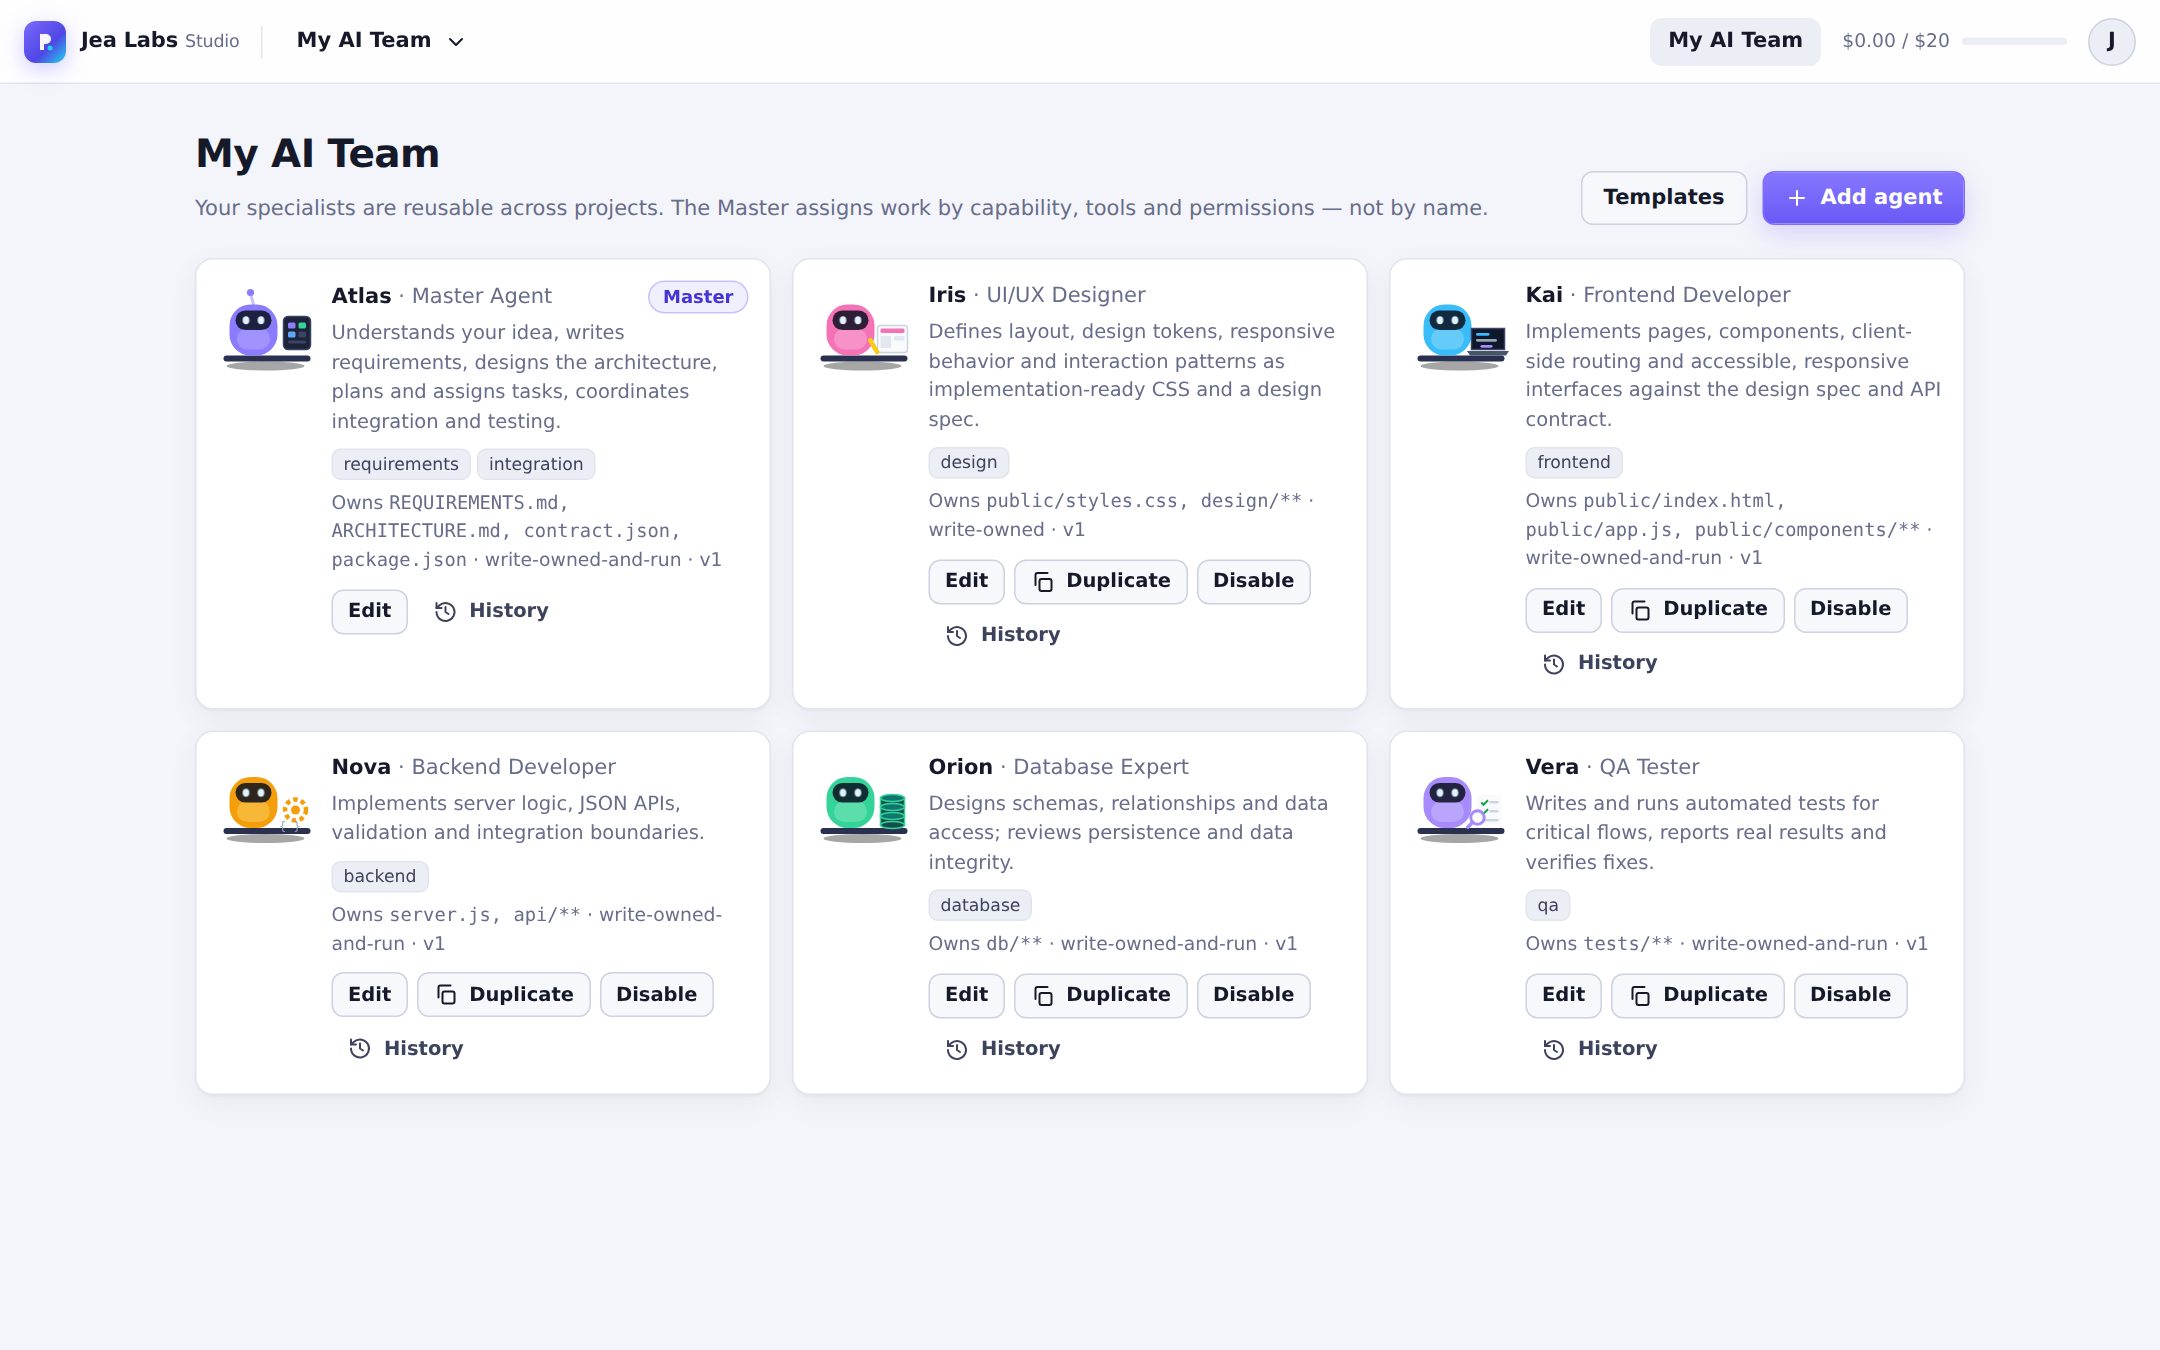Screen dimensions: 2160x1350
Task: Click Nova robot avatar
Action: [267, 808]
